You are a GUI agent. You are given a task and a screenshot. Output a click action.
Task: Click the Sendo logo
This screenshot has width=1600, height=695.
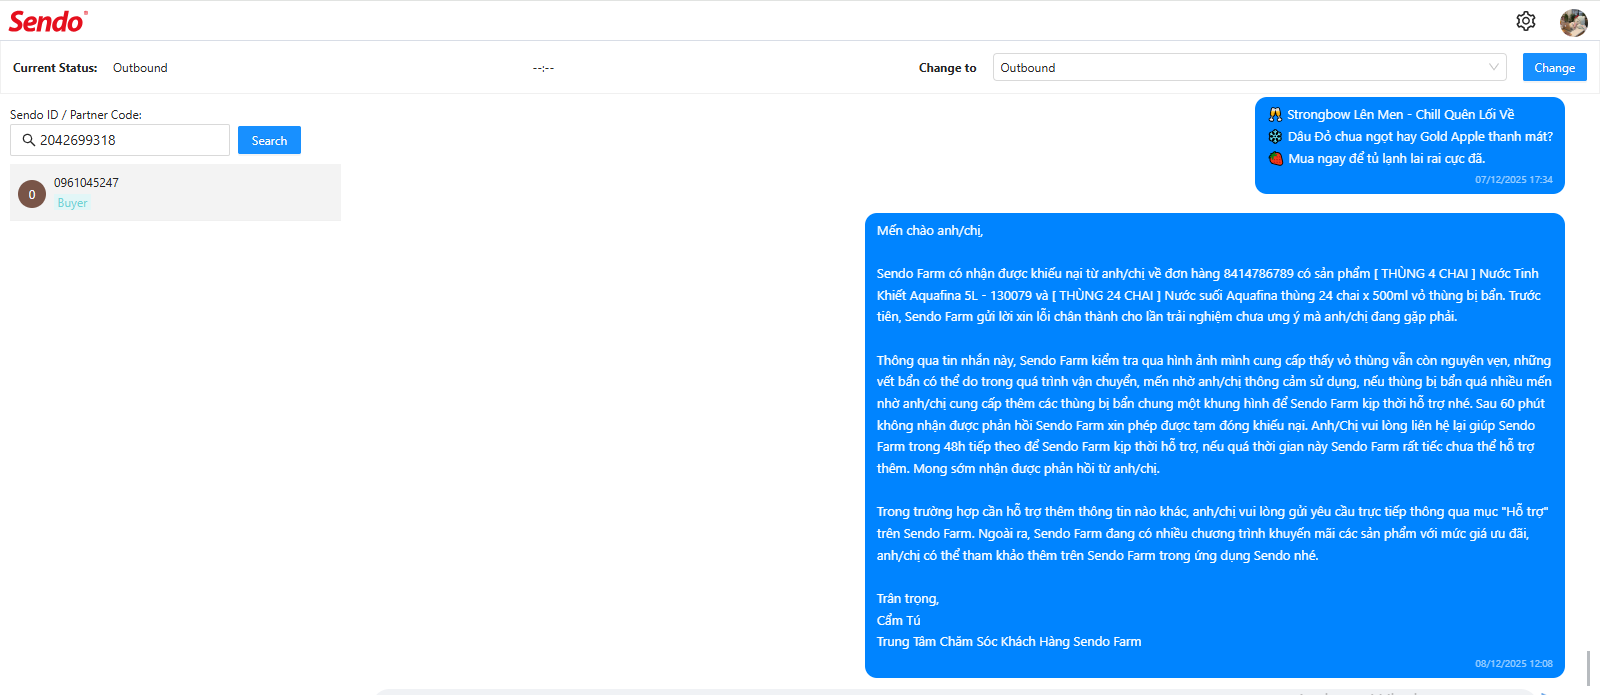pos(48,21)
